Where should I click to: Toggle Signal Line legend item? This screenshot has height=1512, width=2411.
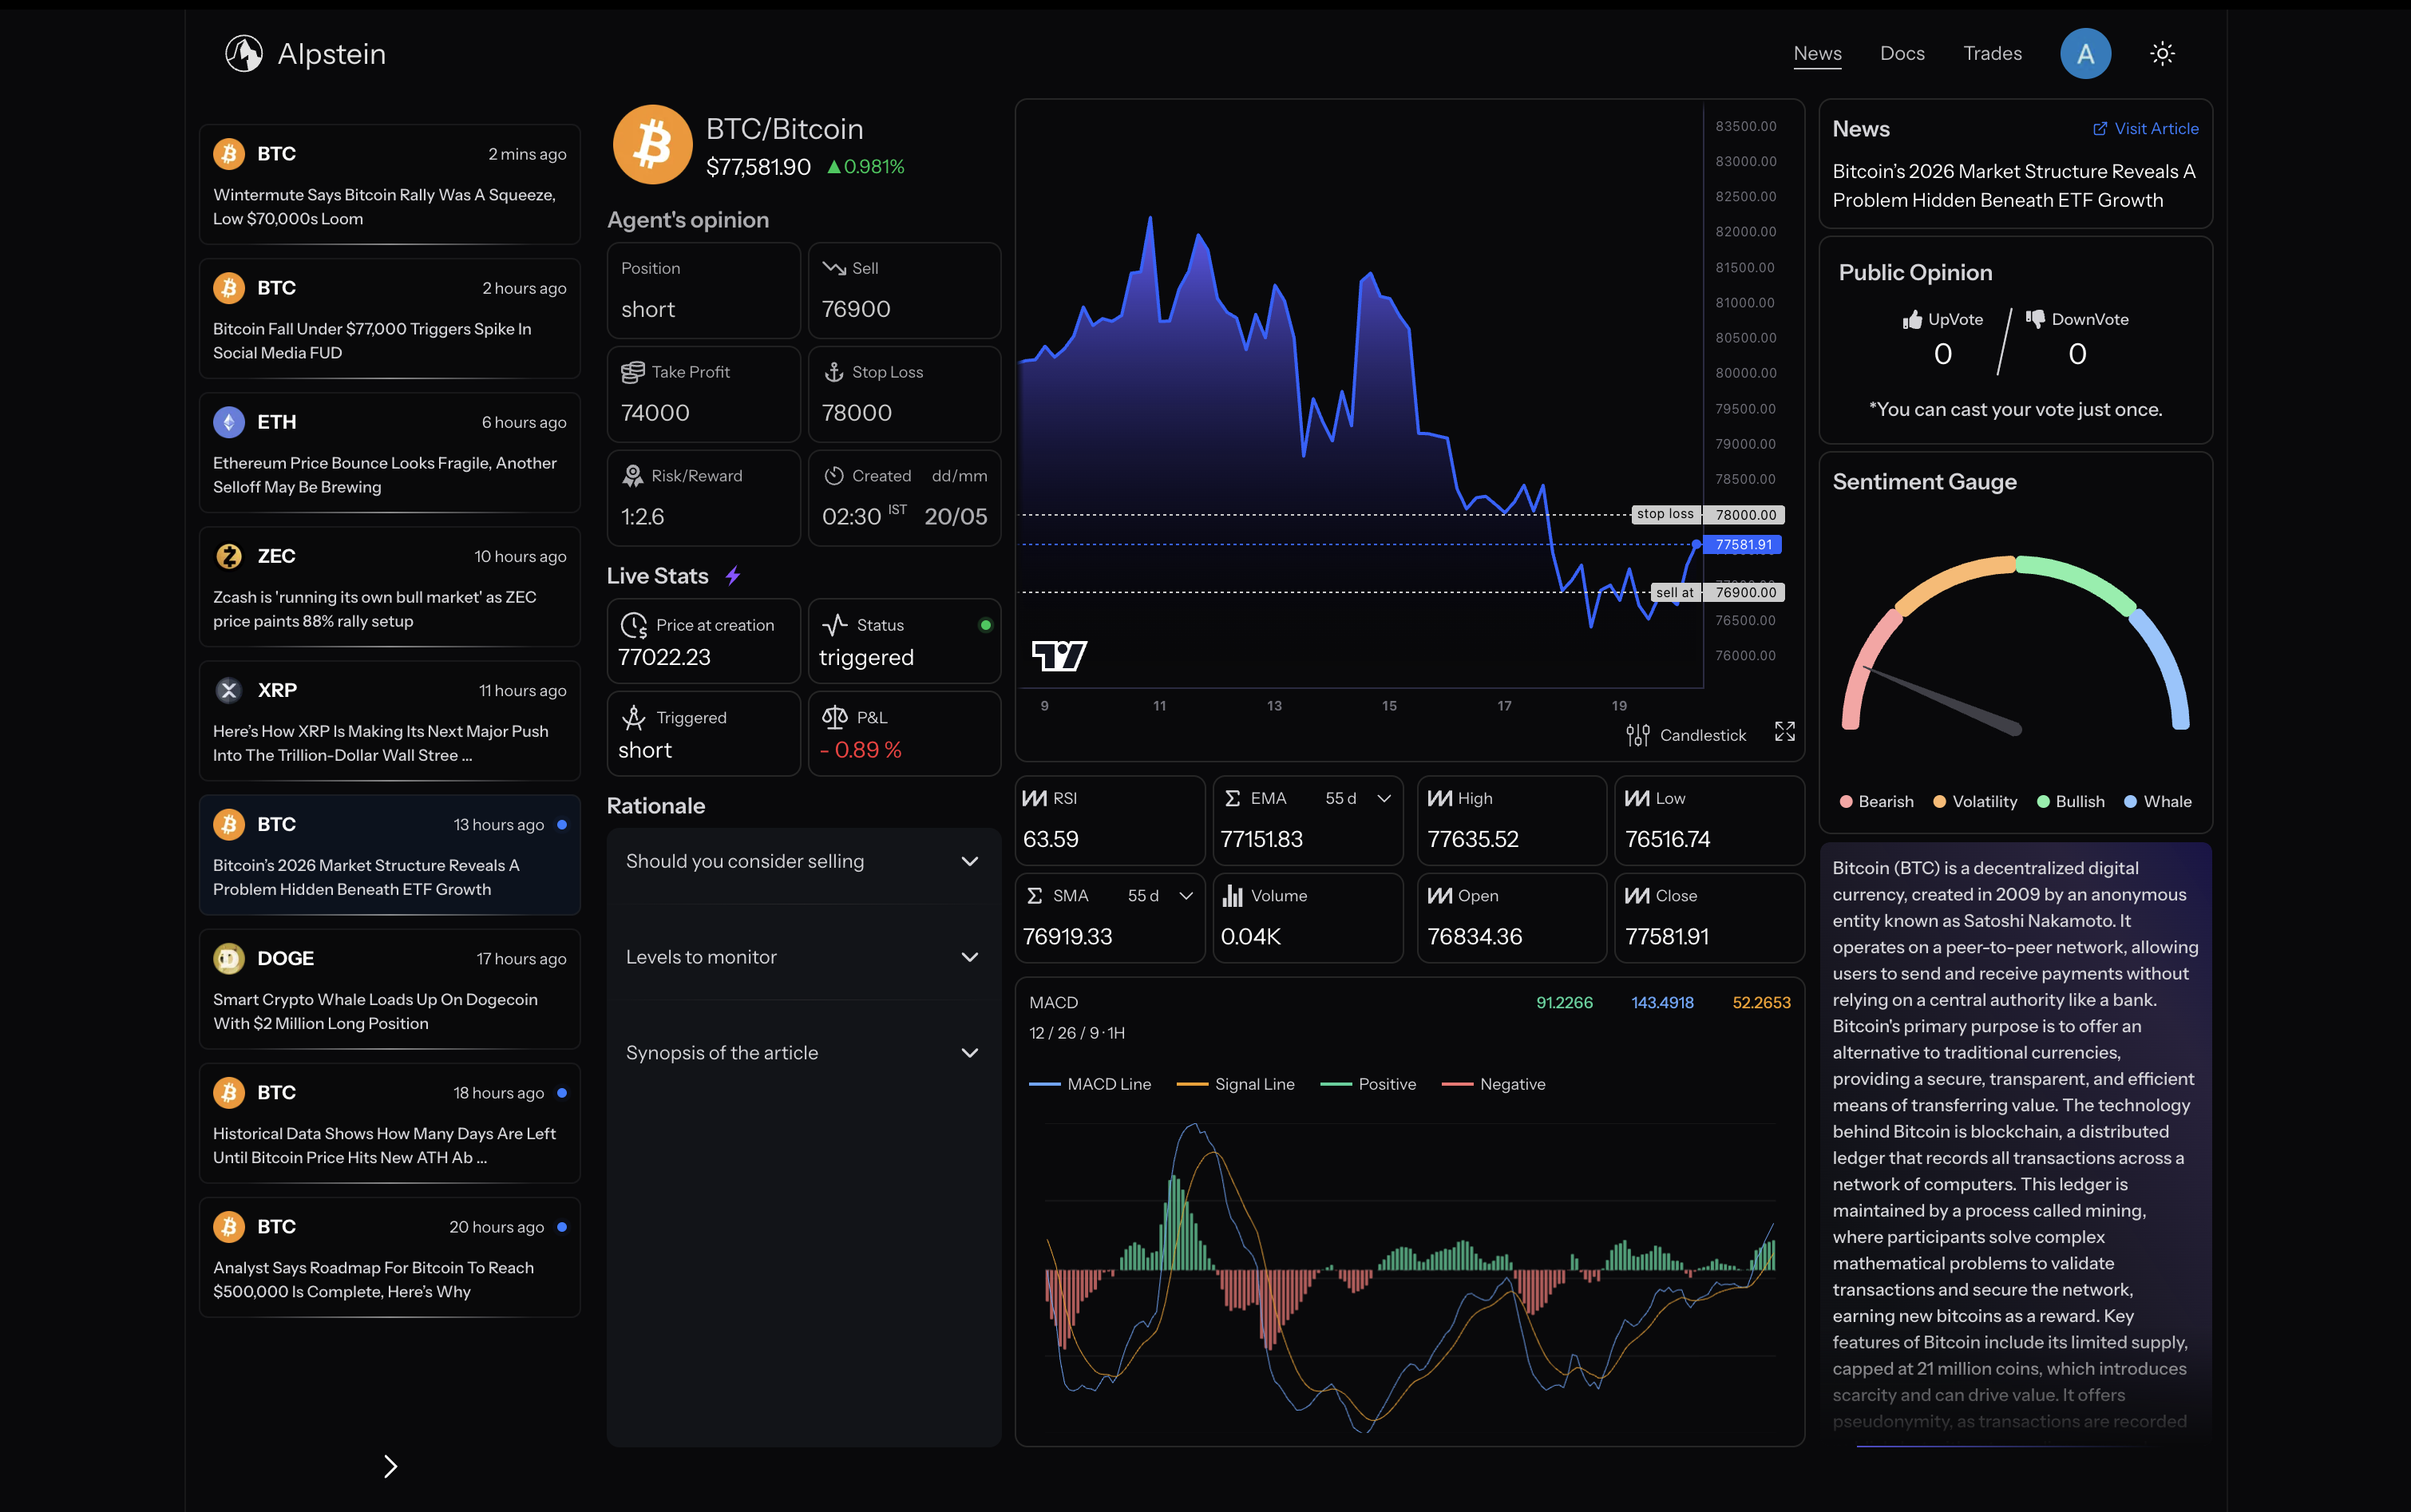point(1235,1084)
